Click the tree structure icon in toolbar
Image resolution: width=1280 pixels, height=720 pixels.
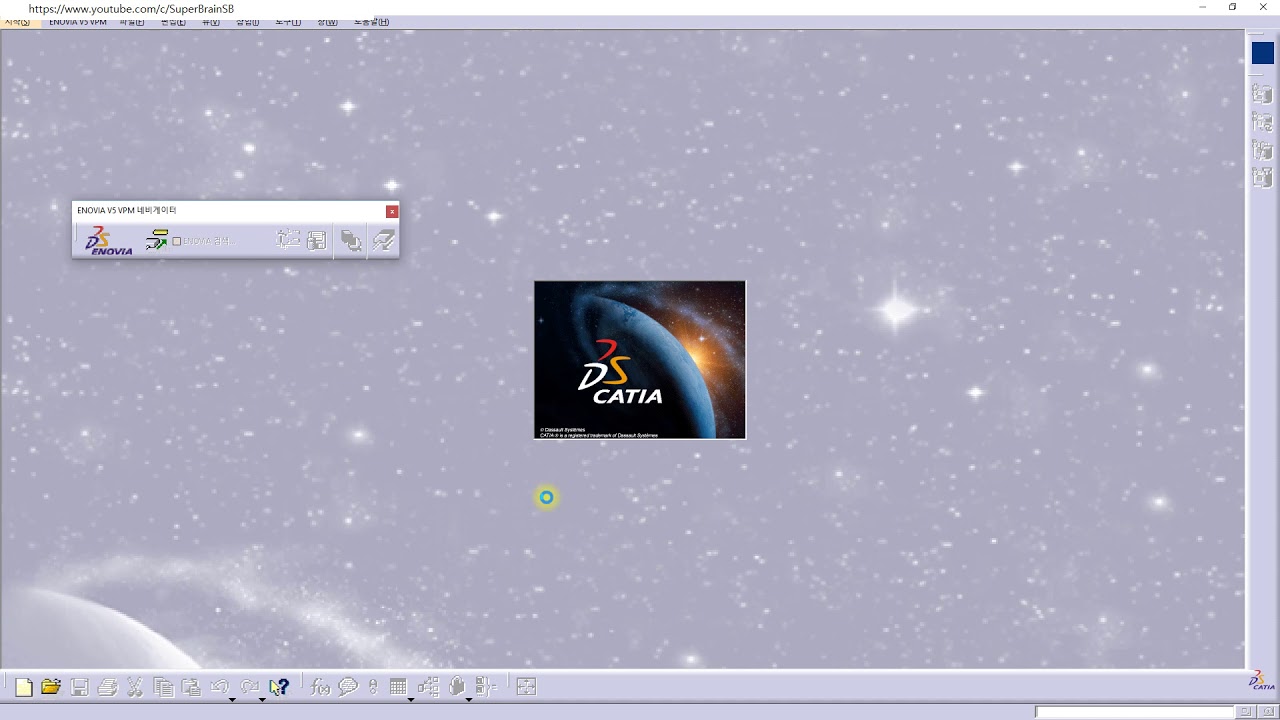428,687
